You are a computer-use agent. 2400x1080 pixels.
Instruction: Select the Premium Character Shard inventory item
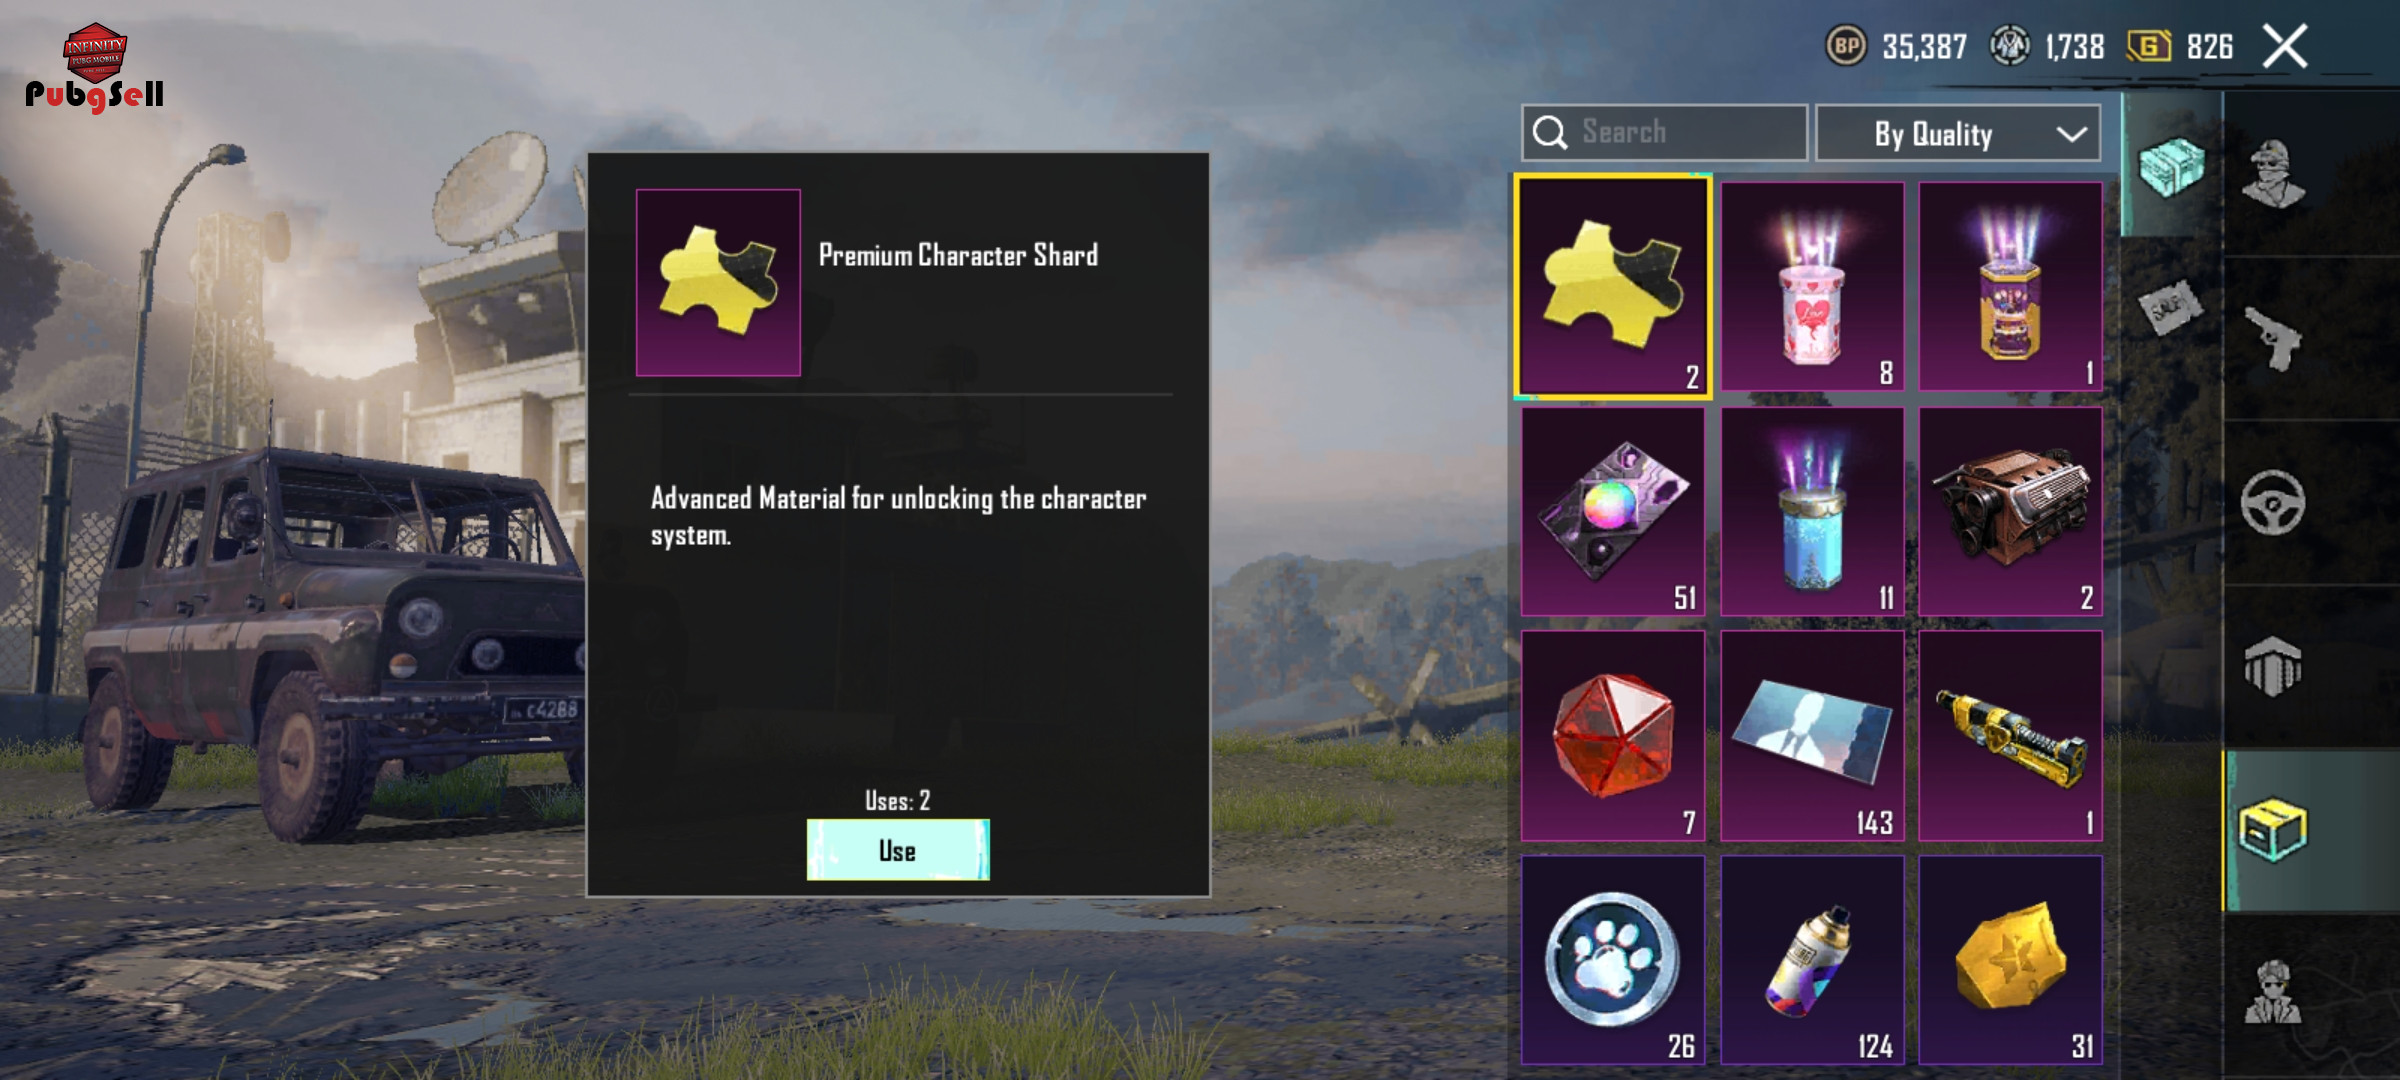point(1612,287)
